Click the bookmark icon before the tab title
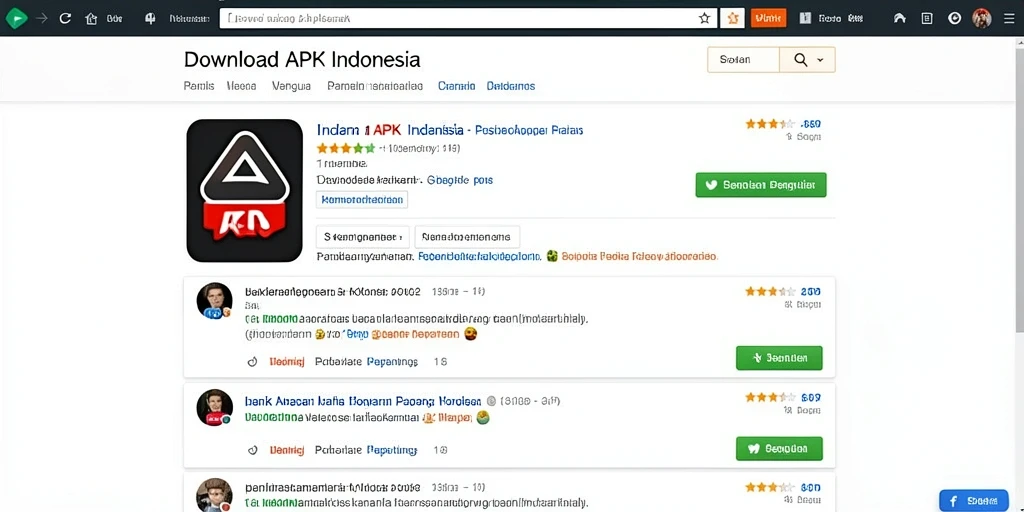1024x512 pixels. point(150,18)
